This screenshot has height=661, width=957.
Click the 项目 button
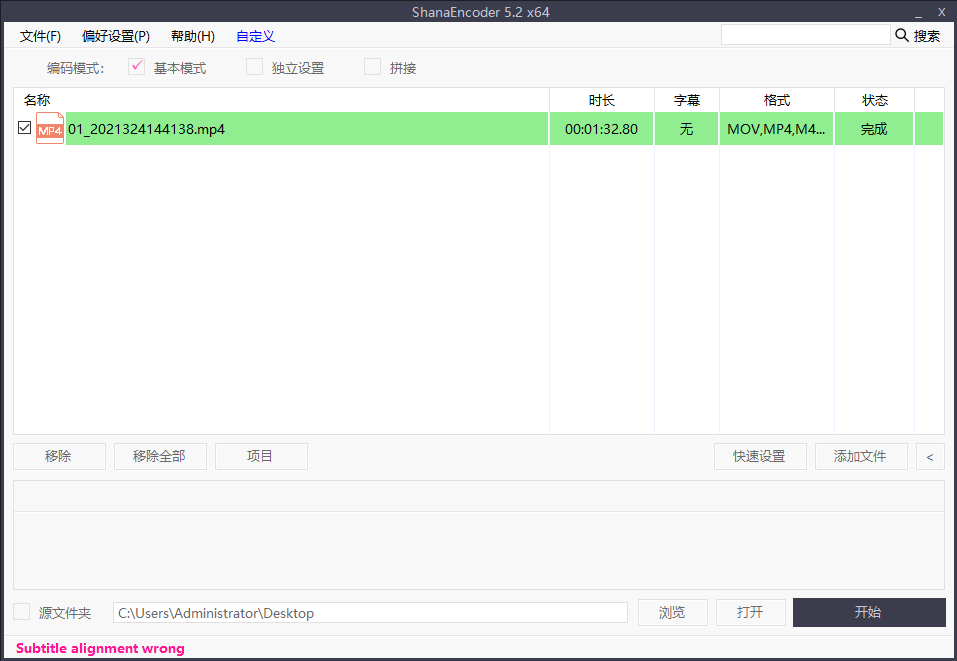click(x=261, y=457)
